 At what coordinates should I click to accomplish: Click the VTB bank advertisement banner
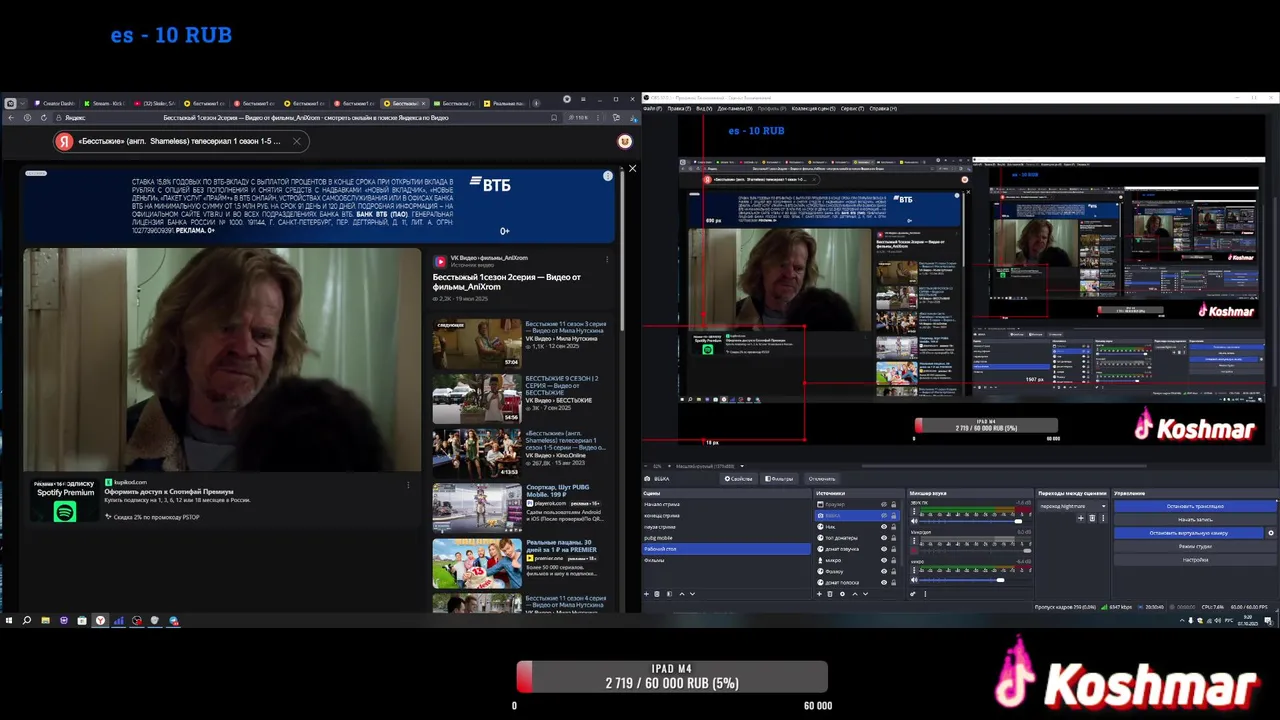318,205
